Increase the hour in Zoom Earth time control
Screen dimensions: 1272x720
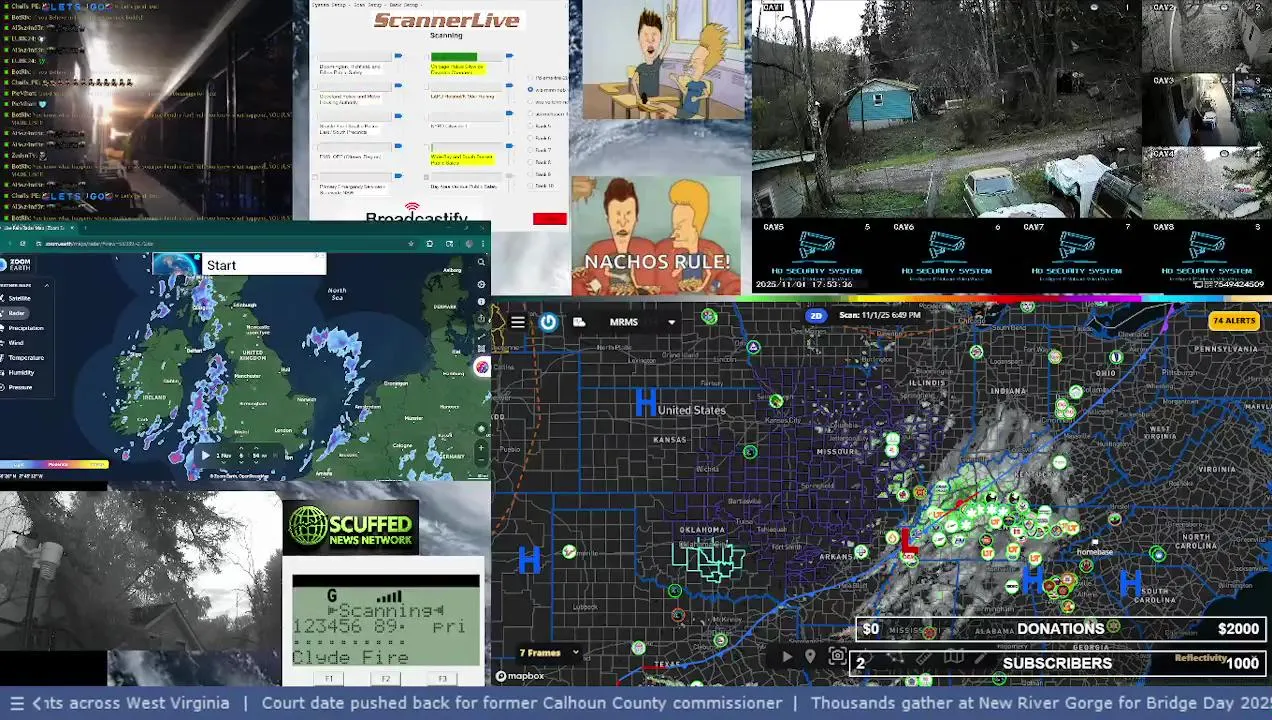(x=240, y=448)
